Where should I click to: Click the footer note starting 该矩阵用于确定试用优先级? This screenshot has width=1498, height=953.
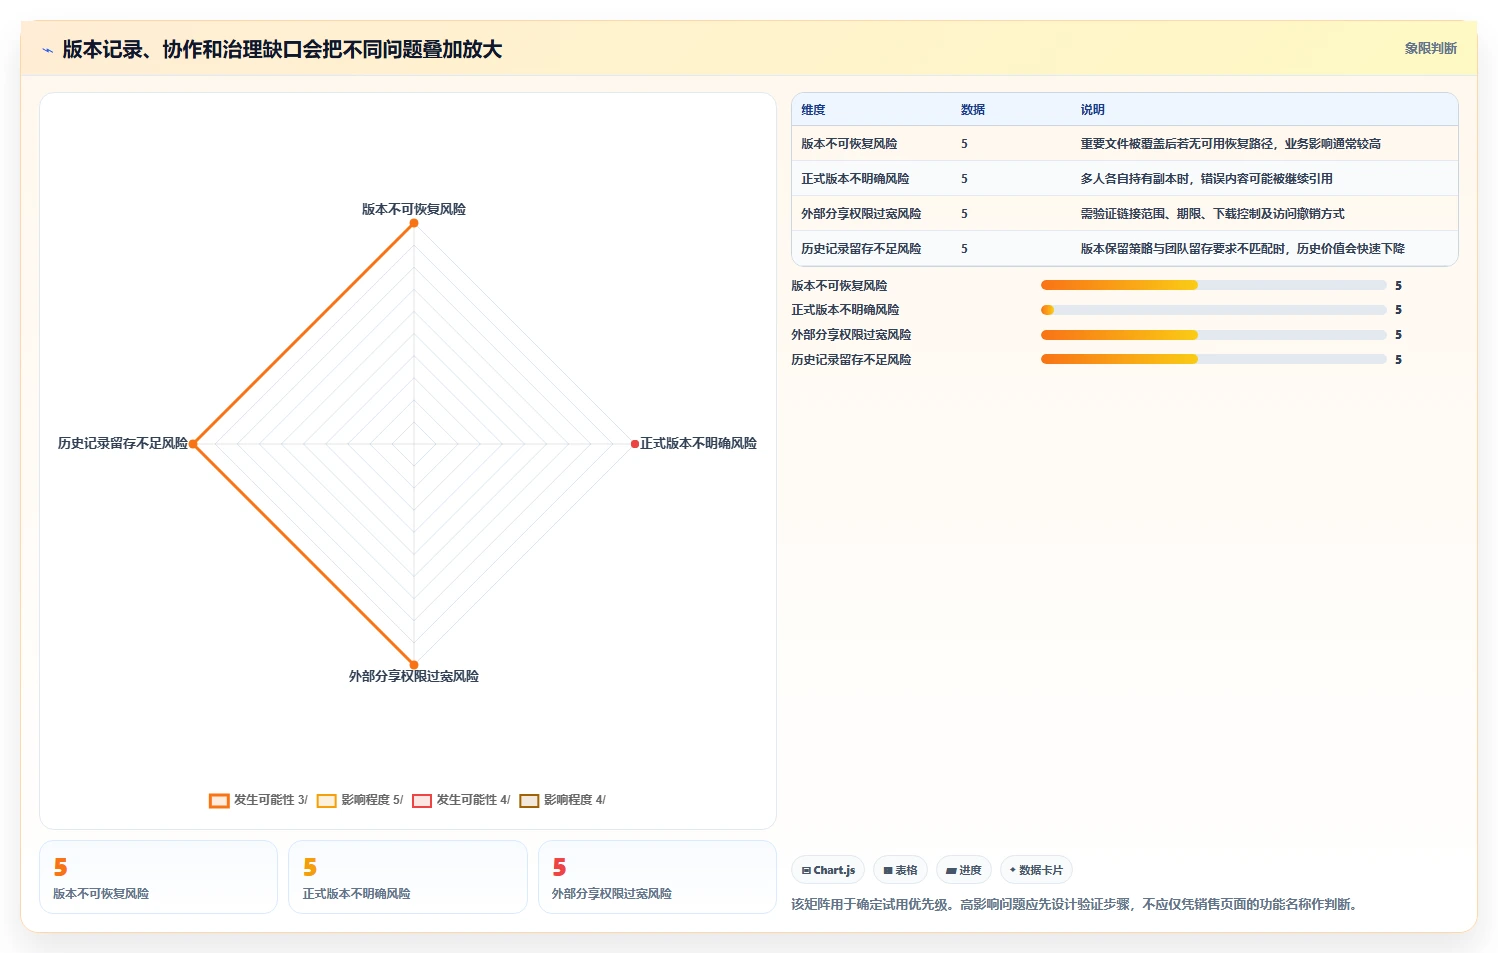point(1075,904)
